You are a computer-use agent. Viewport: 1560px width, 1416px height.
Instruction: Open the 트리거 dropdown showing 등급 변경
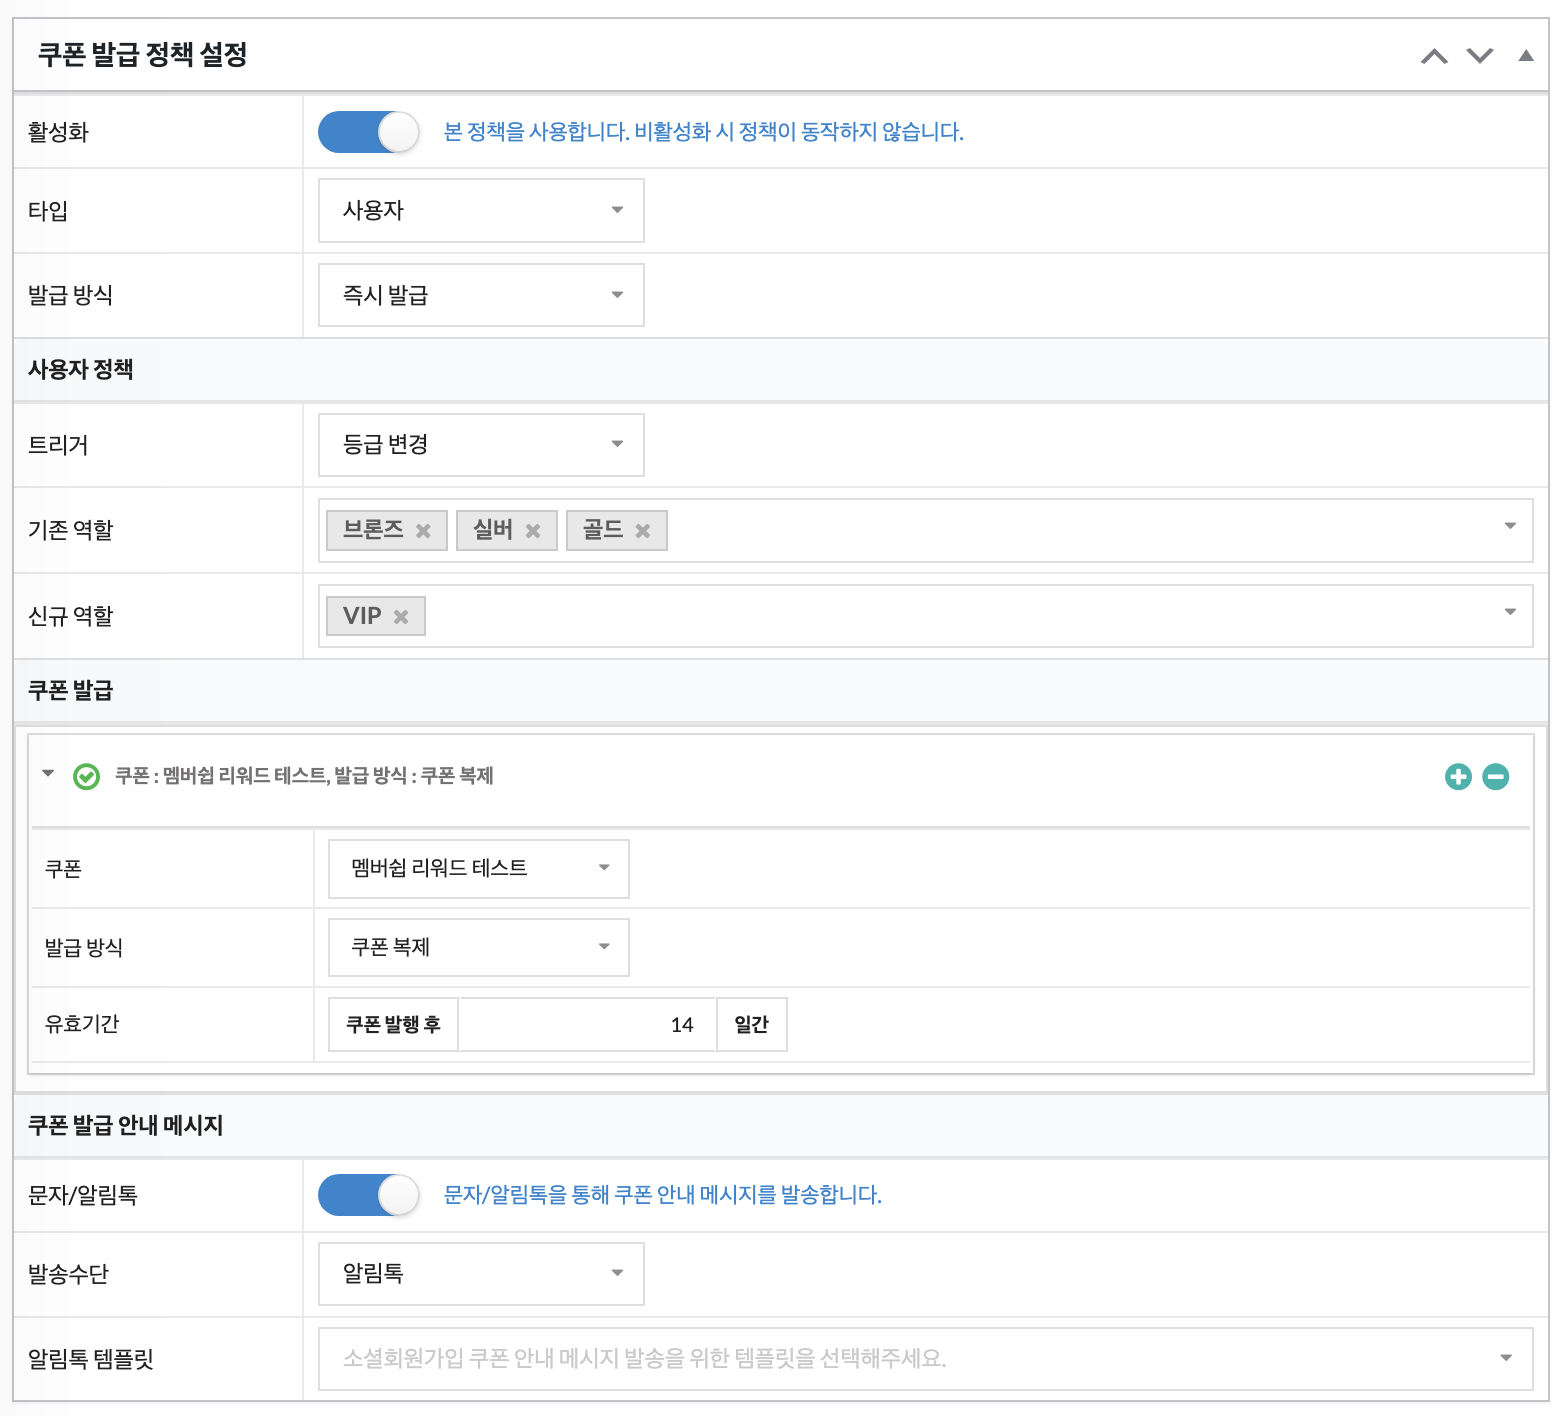481,445
